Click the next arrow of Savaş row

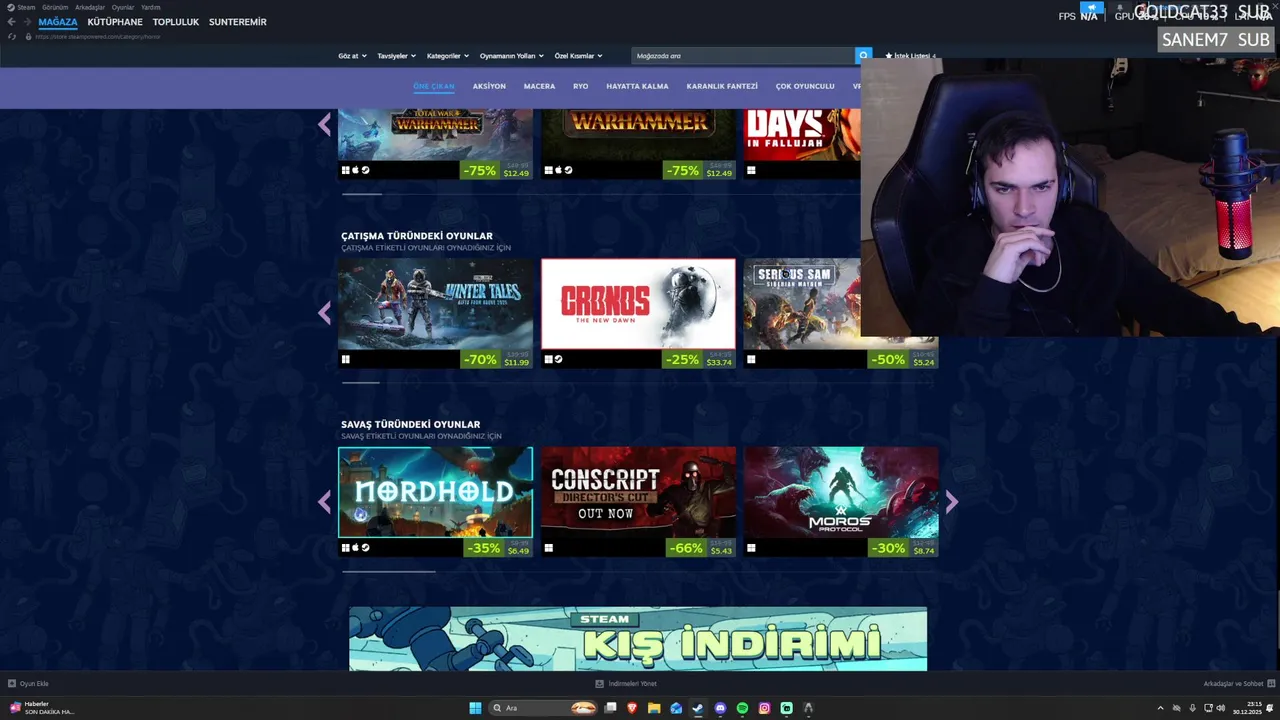click(952, 502)
